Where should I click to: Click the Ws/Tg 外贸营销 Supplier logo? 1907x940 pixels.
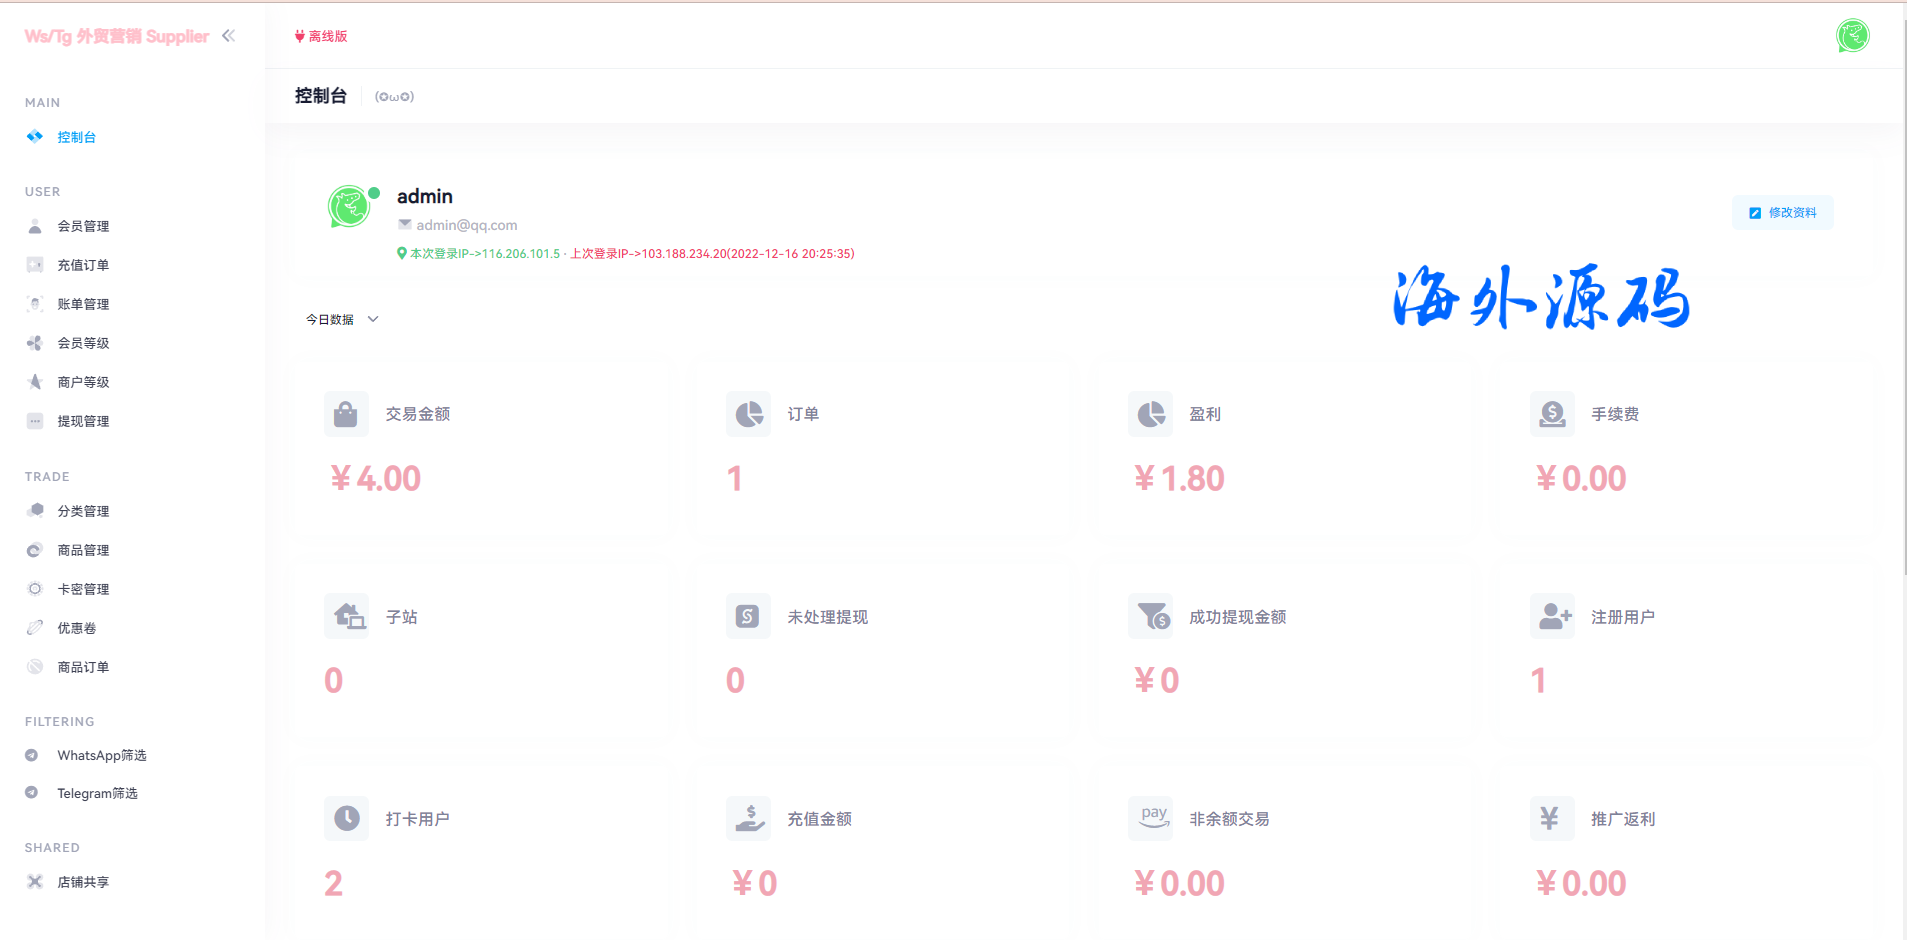(x=117, y=36)
